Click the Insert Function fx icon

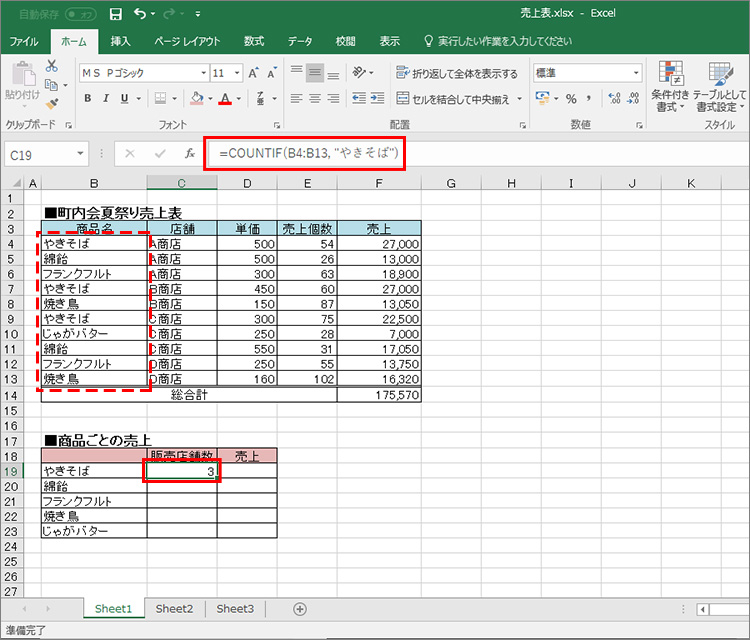[189, 154]
